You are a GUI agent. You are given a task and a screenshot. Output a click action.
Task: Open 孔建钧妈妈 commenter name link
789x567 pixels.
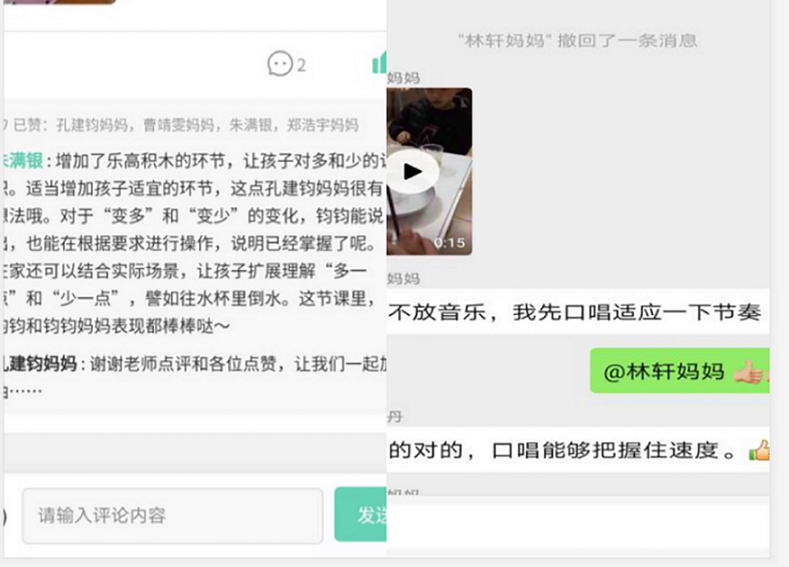coord(39,363)
